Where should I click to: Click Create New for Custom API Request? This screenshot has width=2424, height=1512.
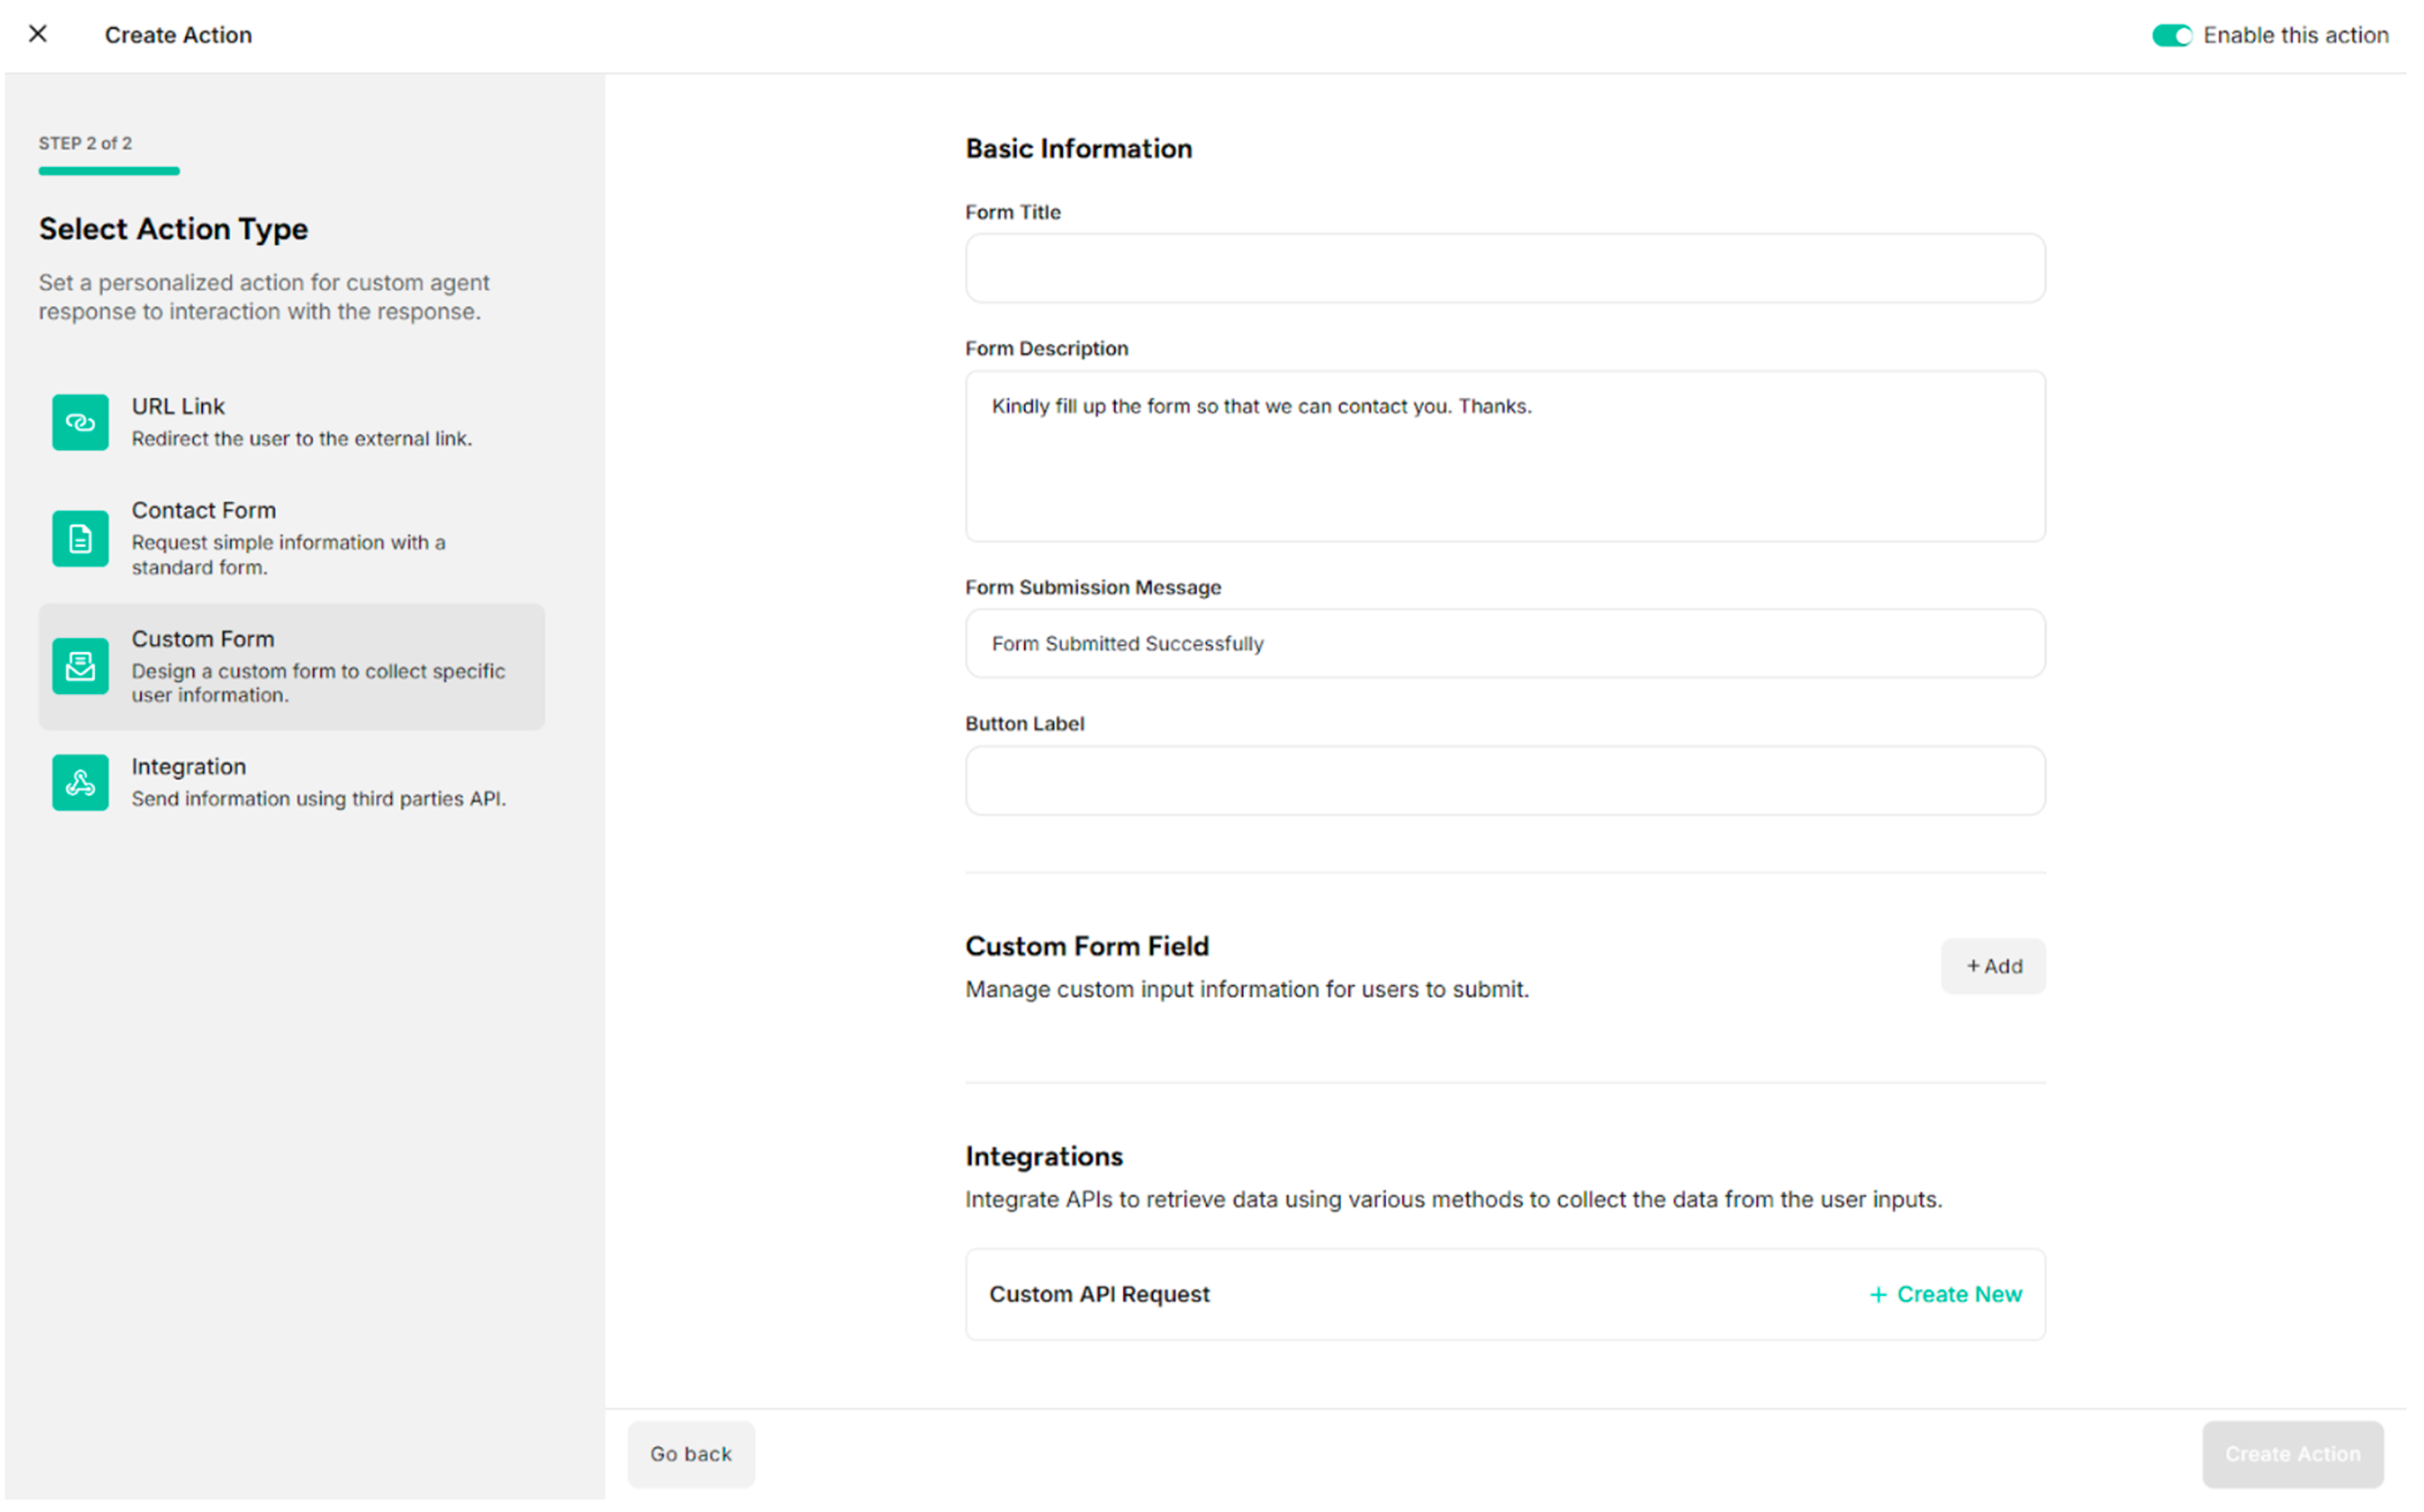(x=1944, y=1293)
